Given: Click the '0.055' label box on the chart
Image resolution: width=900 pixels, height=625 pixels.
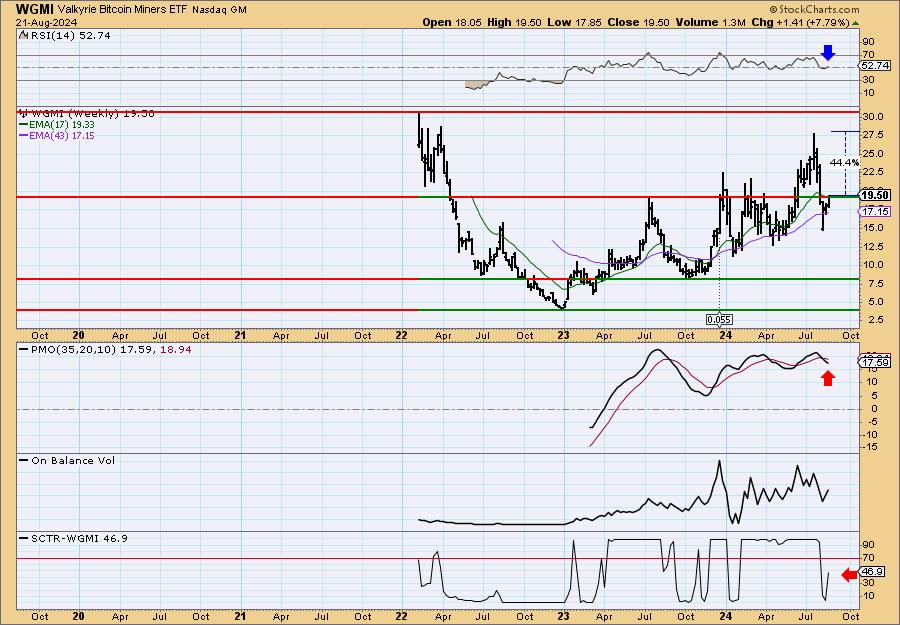Looking at the screenshot, I should pos(719,319).
